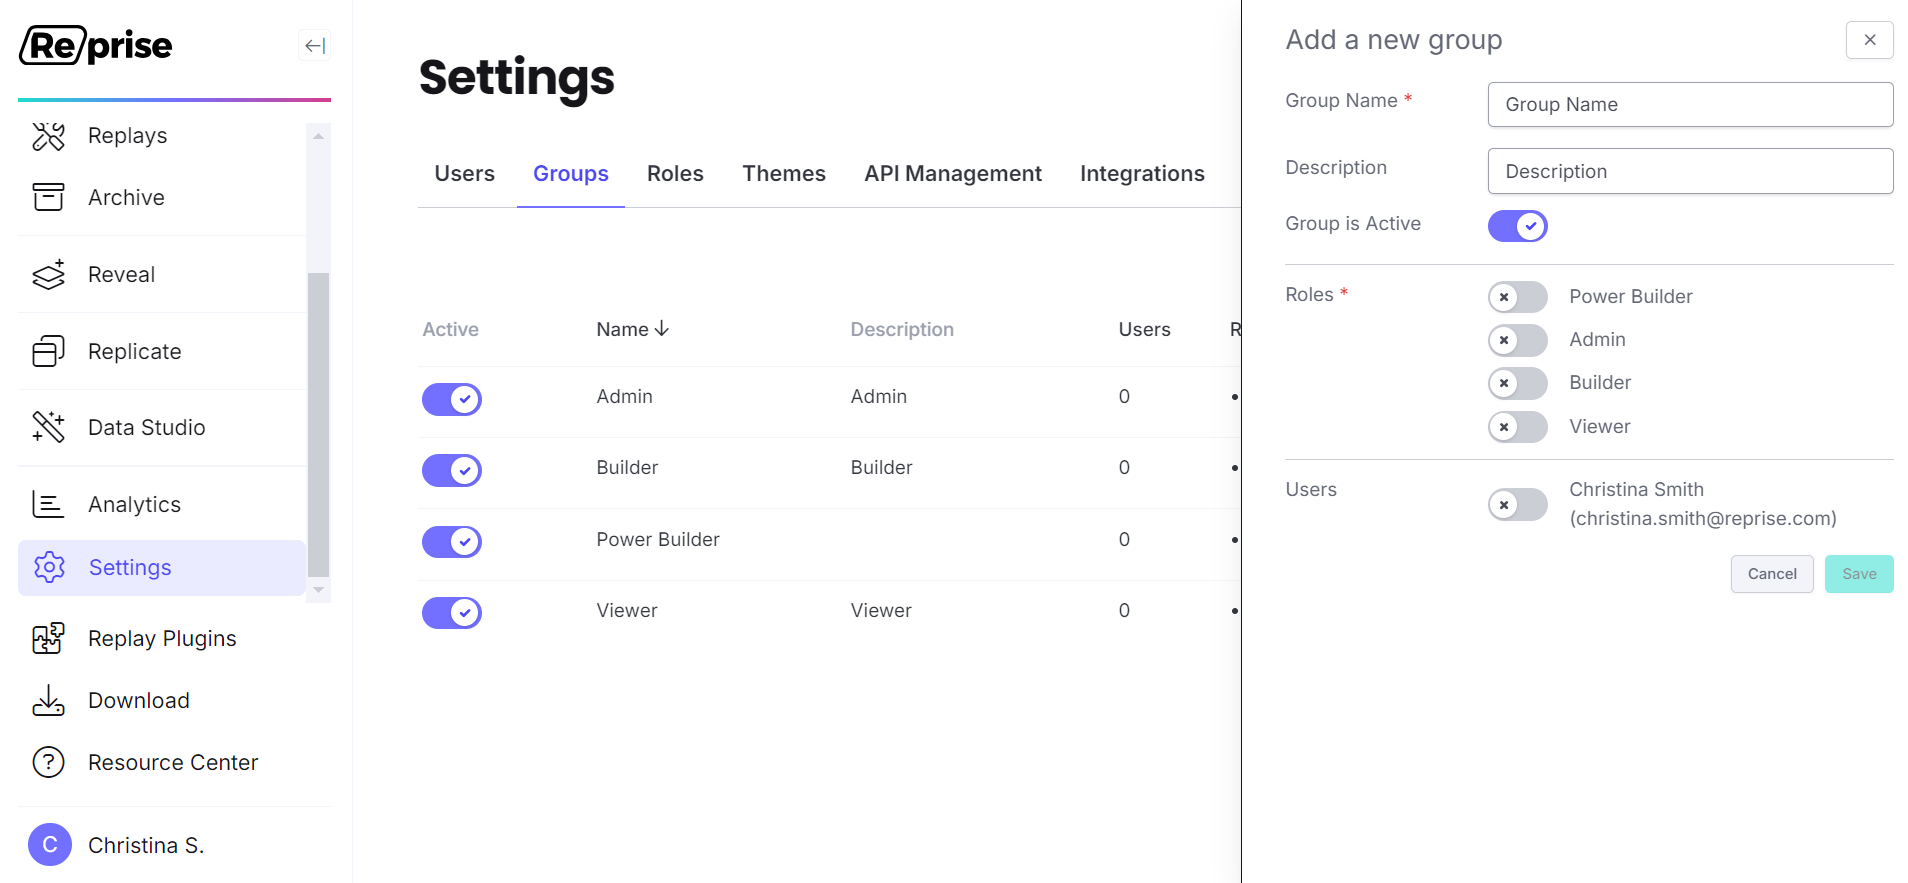Enable the Builder role toggle
Image resolution: width=1908 pixels, height=883 pixels.
[1517, 383]
